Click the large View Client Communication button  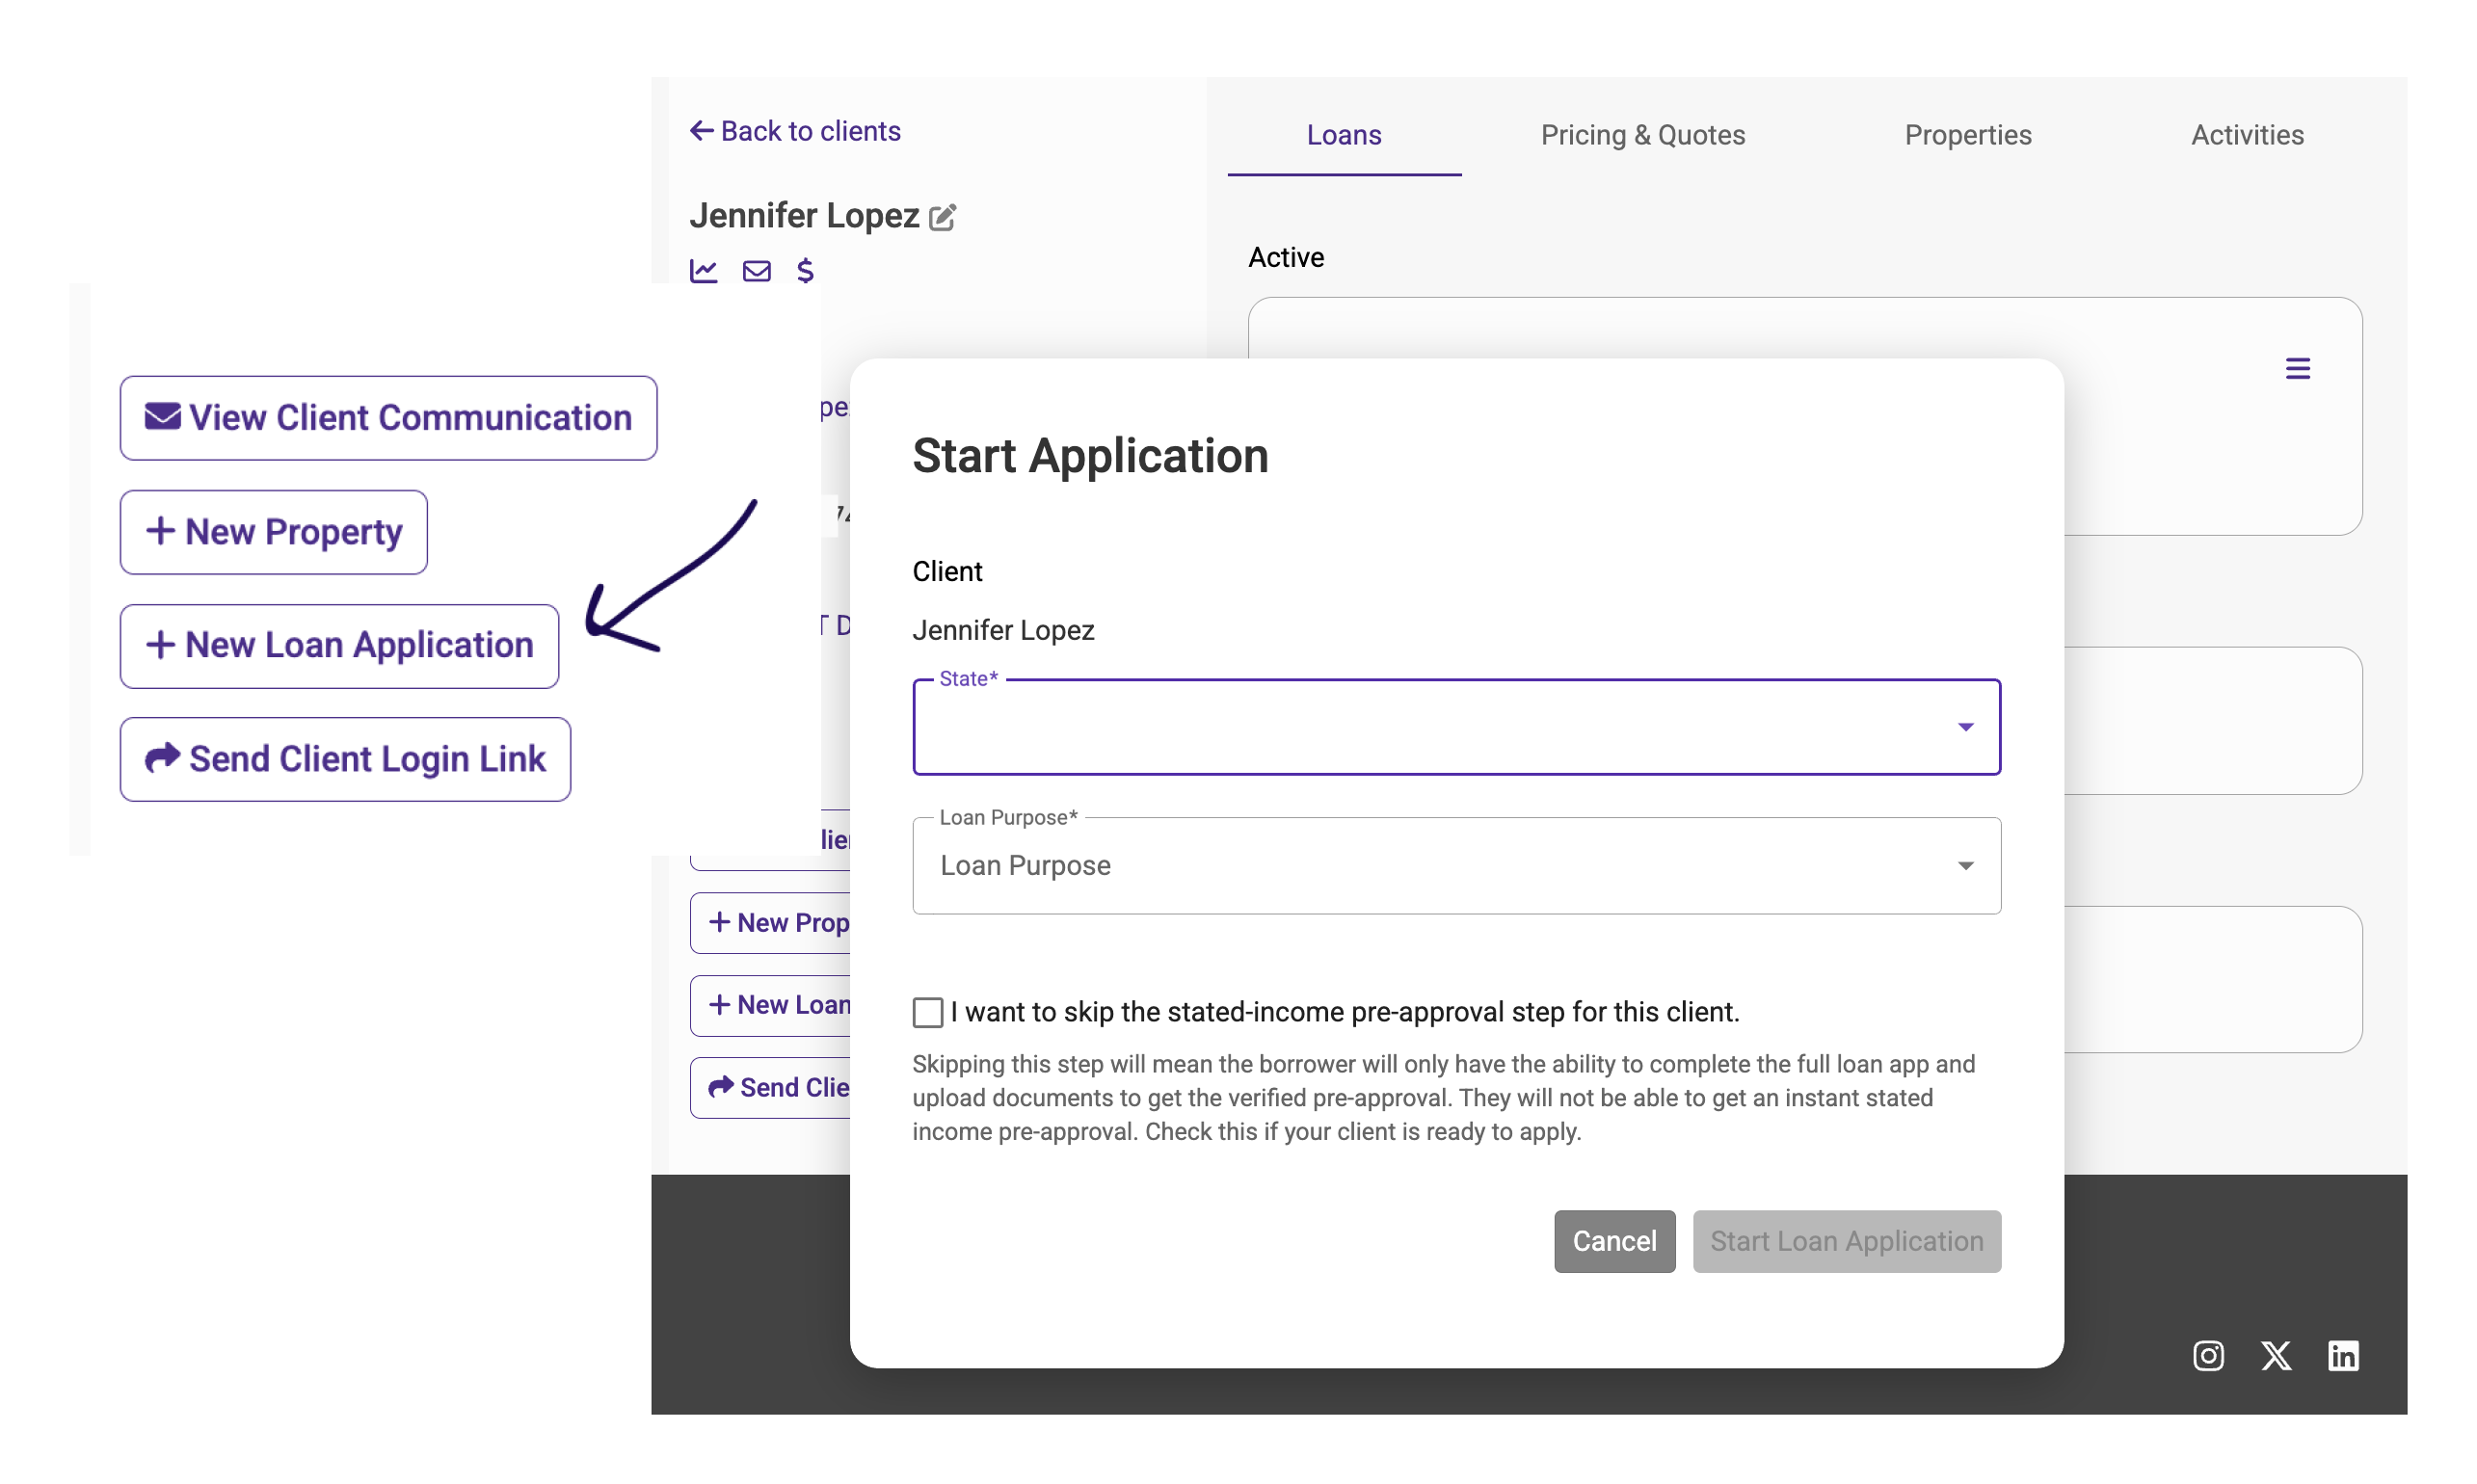click(388, 418)
